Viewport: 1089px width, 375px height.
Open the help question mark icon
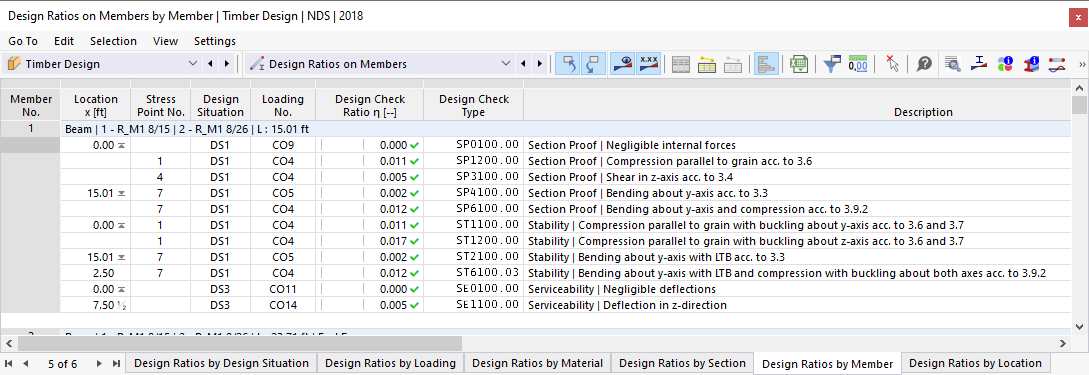click(x=924, y=64)
